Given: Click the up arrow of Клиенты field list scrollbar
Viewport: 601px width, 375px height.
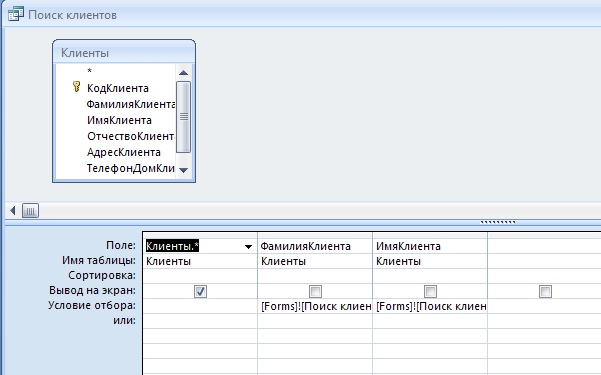Looking at the screenshot, I should coord(184,72).
